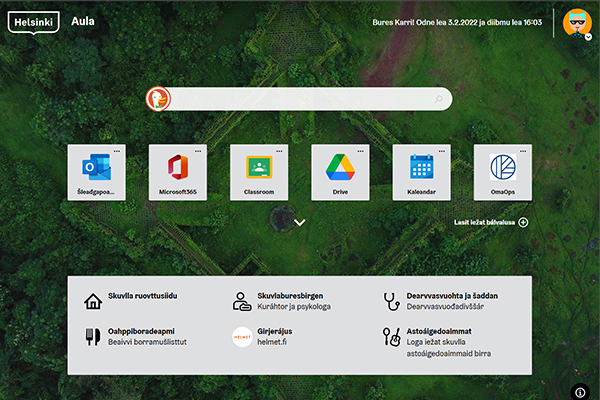
Task: Open the Kaleandar calendar tile
Action: pos(421,172)
